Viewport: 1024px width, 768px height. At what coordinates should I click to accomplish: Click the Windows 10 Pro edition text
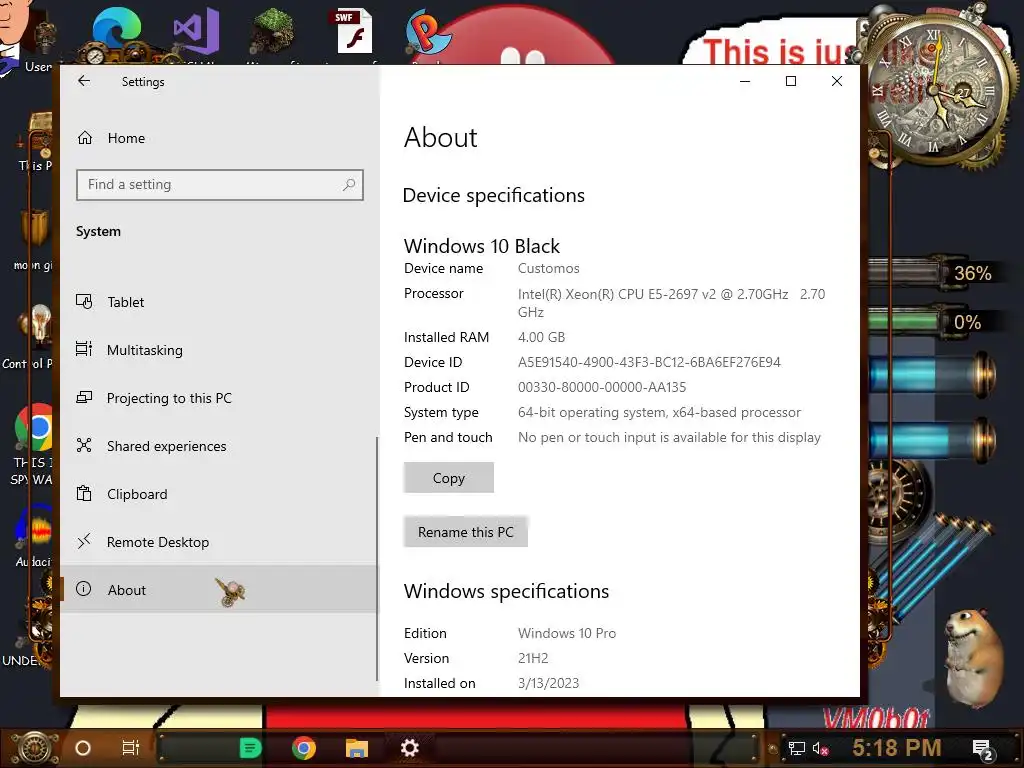point(567,633)
